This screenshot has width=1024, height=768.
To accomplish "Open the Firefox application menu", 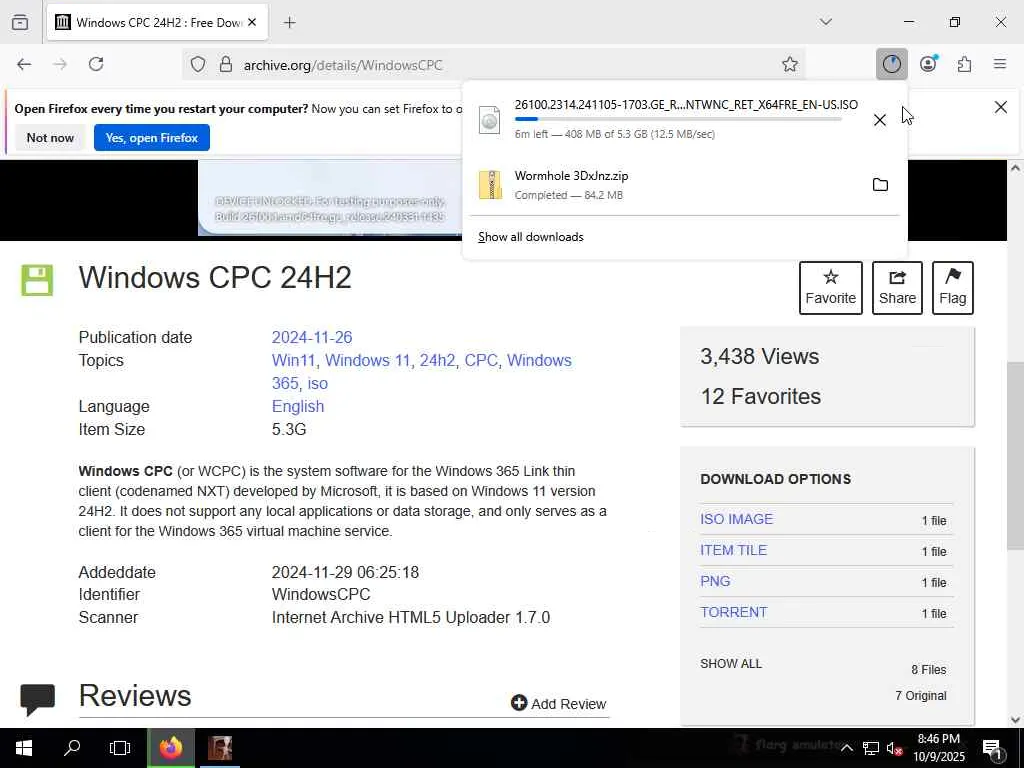I will click(1000, 64).
